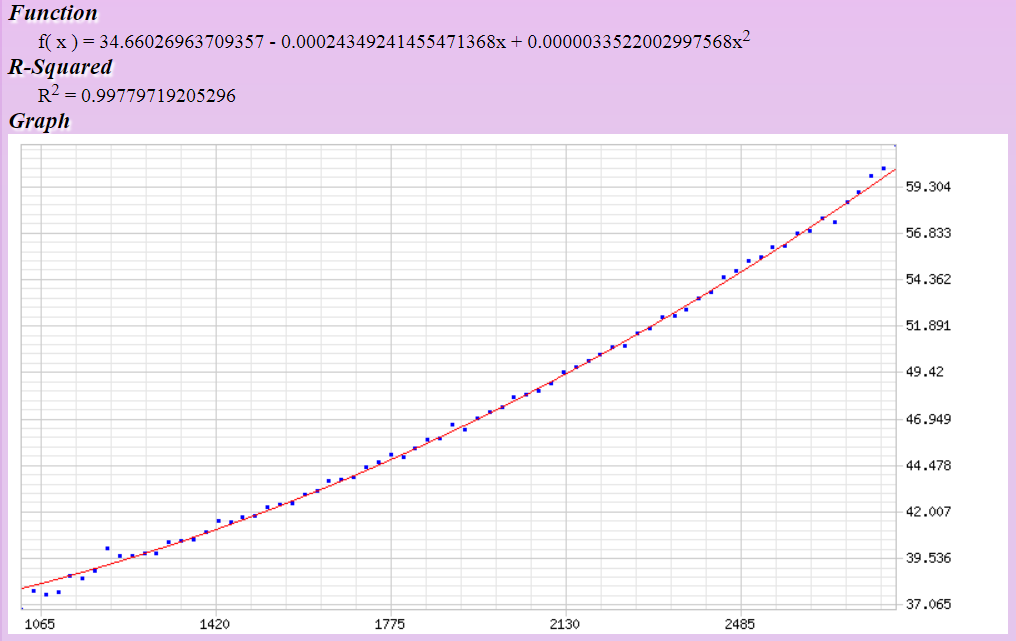Click the 2130 x-axis label
The image size is (1016, 641).
coord(565,624)
